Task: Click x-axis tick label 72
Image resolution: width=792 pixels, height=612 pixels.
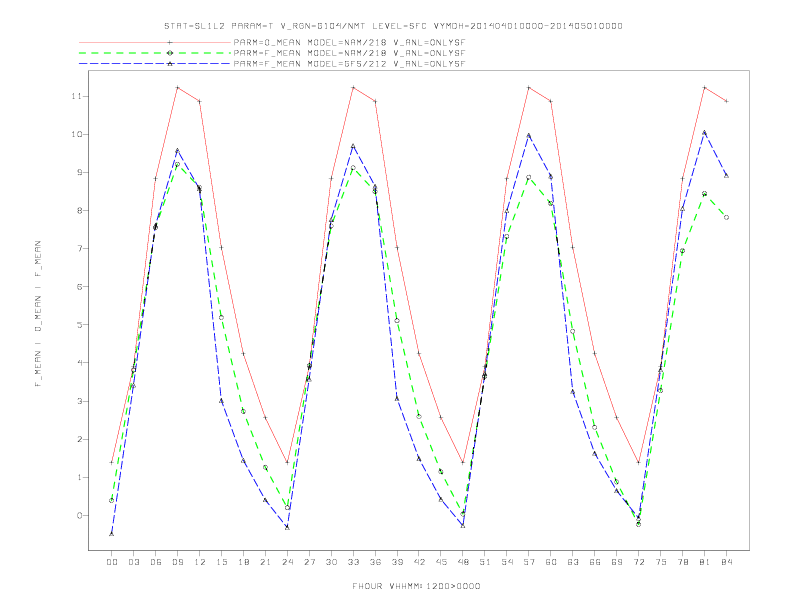Action: coord(639,562)
